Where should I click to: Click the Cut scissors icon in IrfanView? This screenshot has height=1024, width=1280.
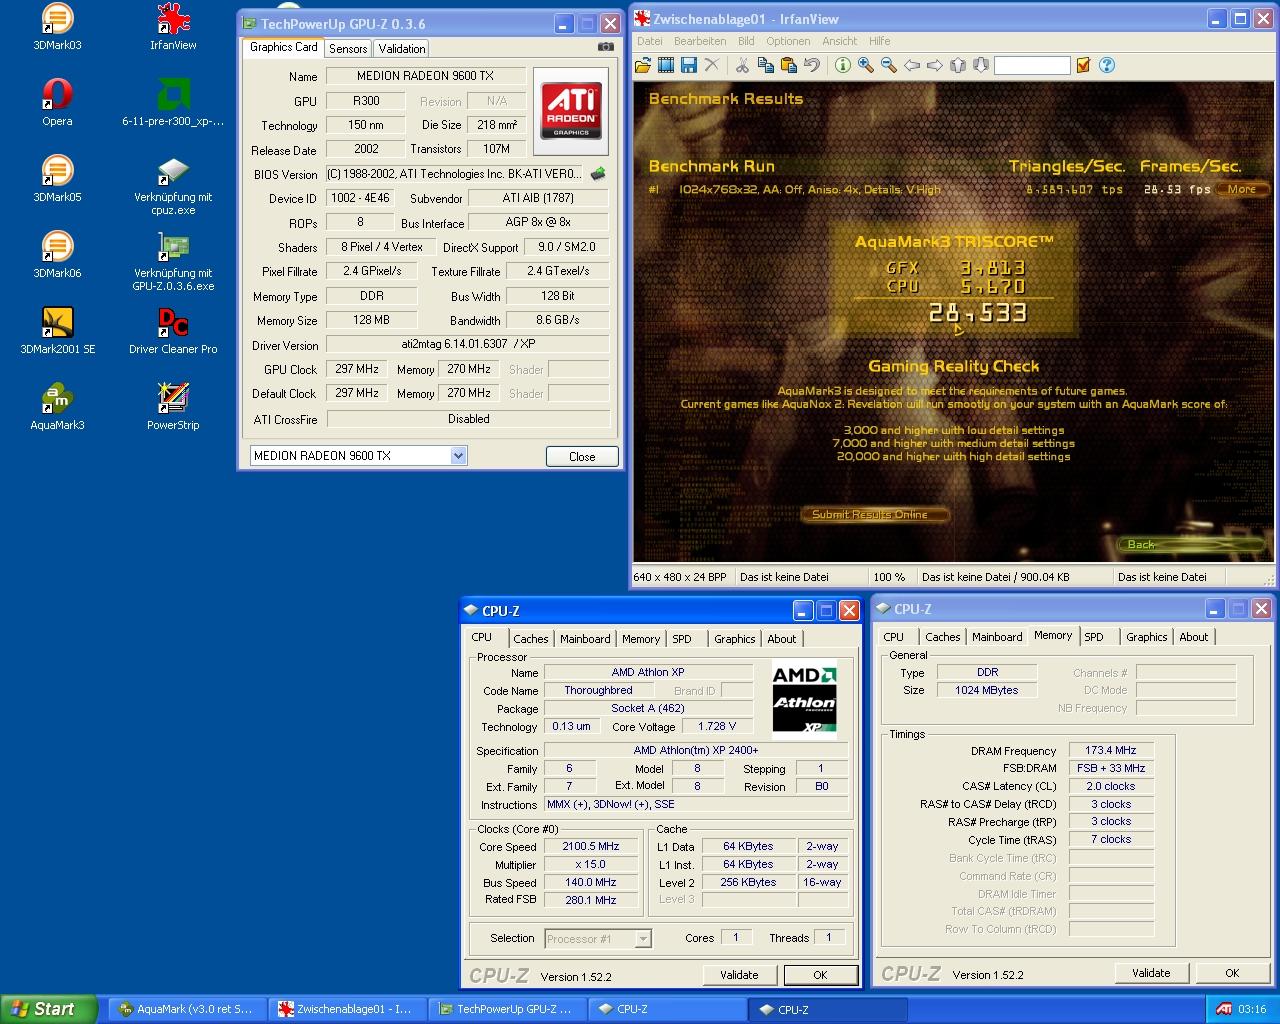point(743,65)
